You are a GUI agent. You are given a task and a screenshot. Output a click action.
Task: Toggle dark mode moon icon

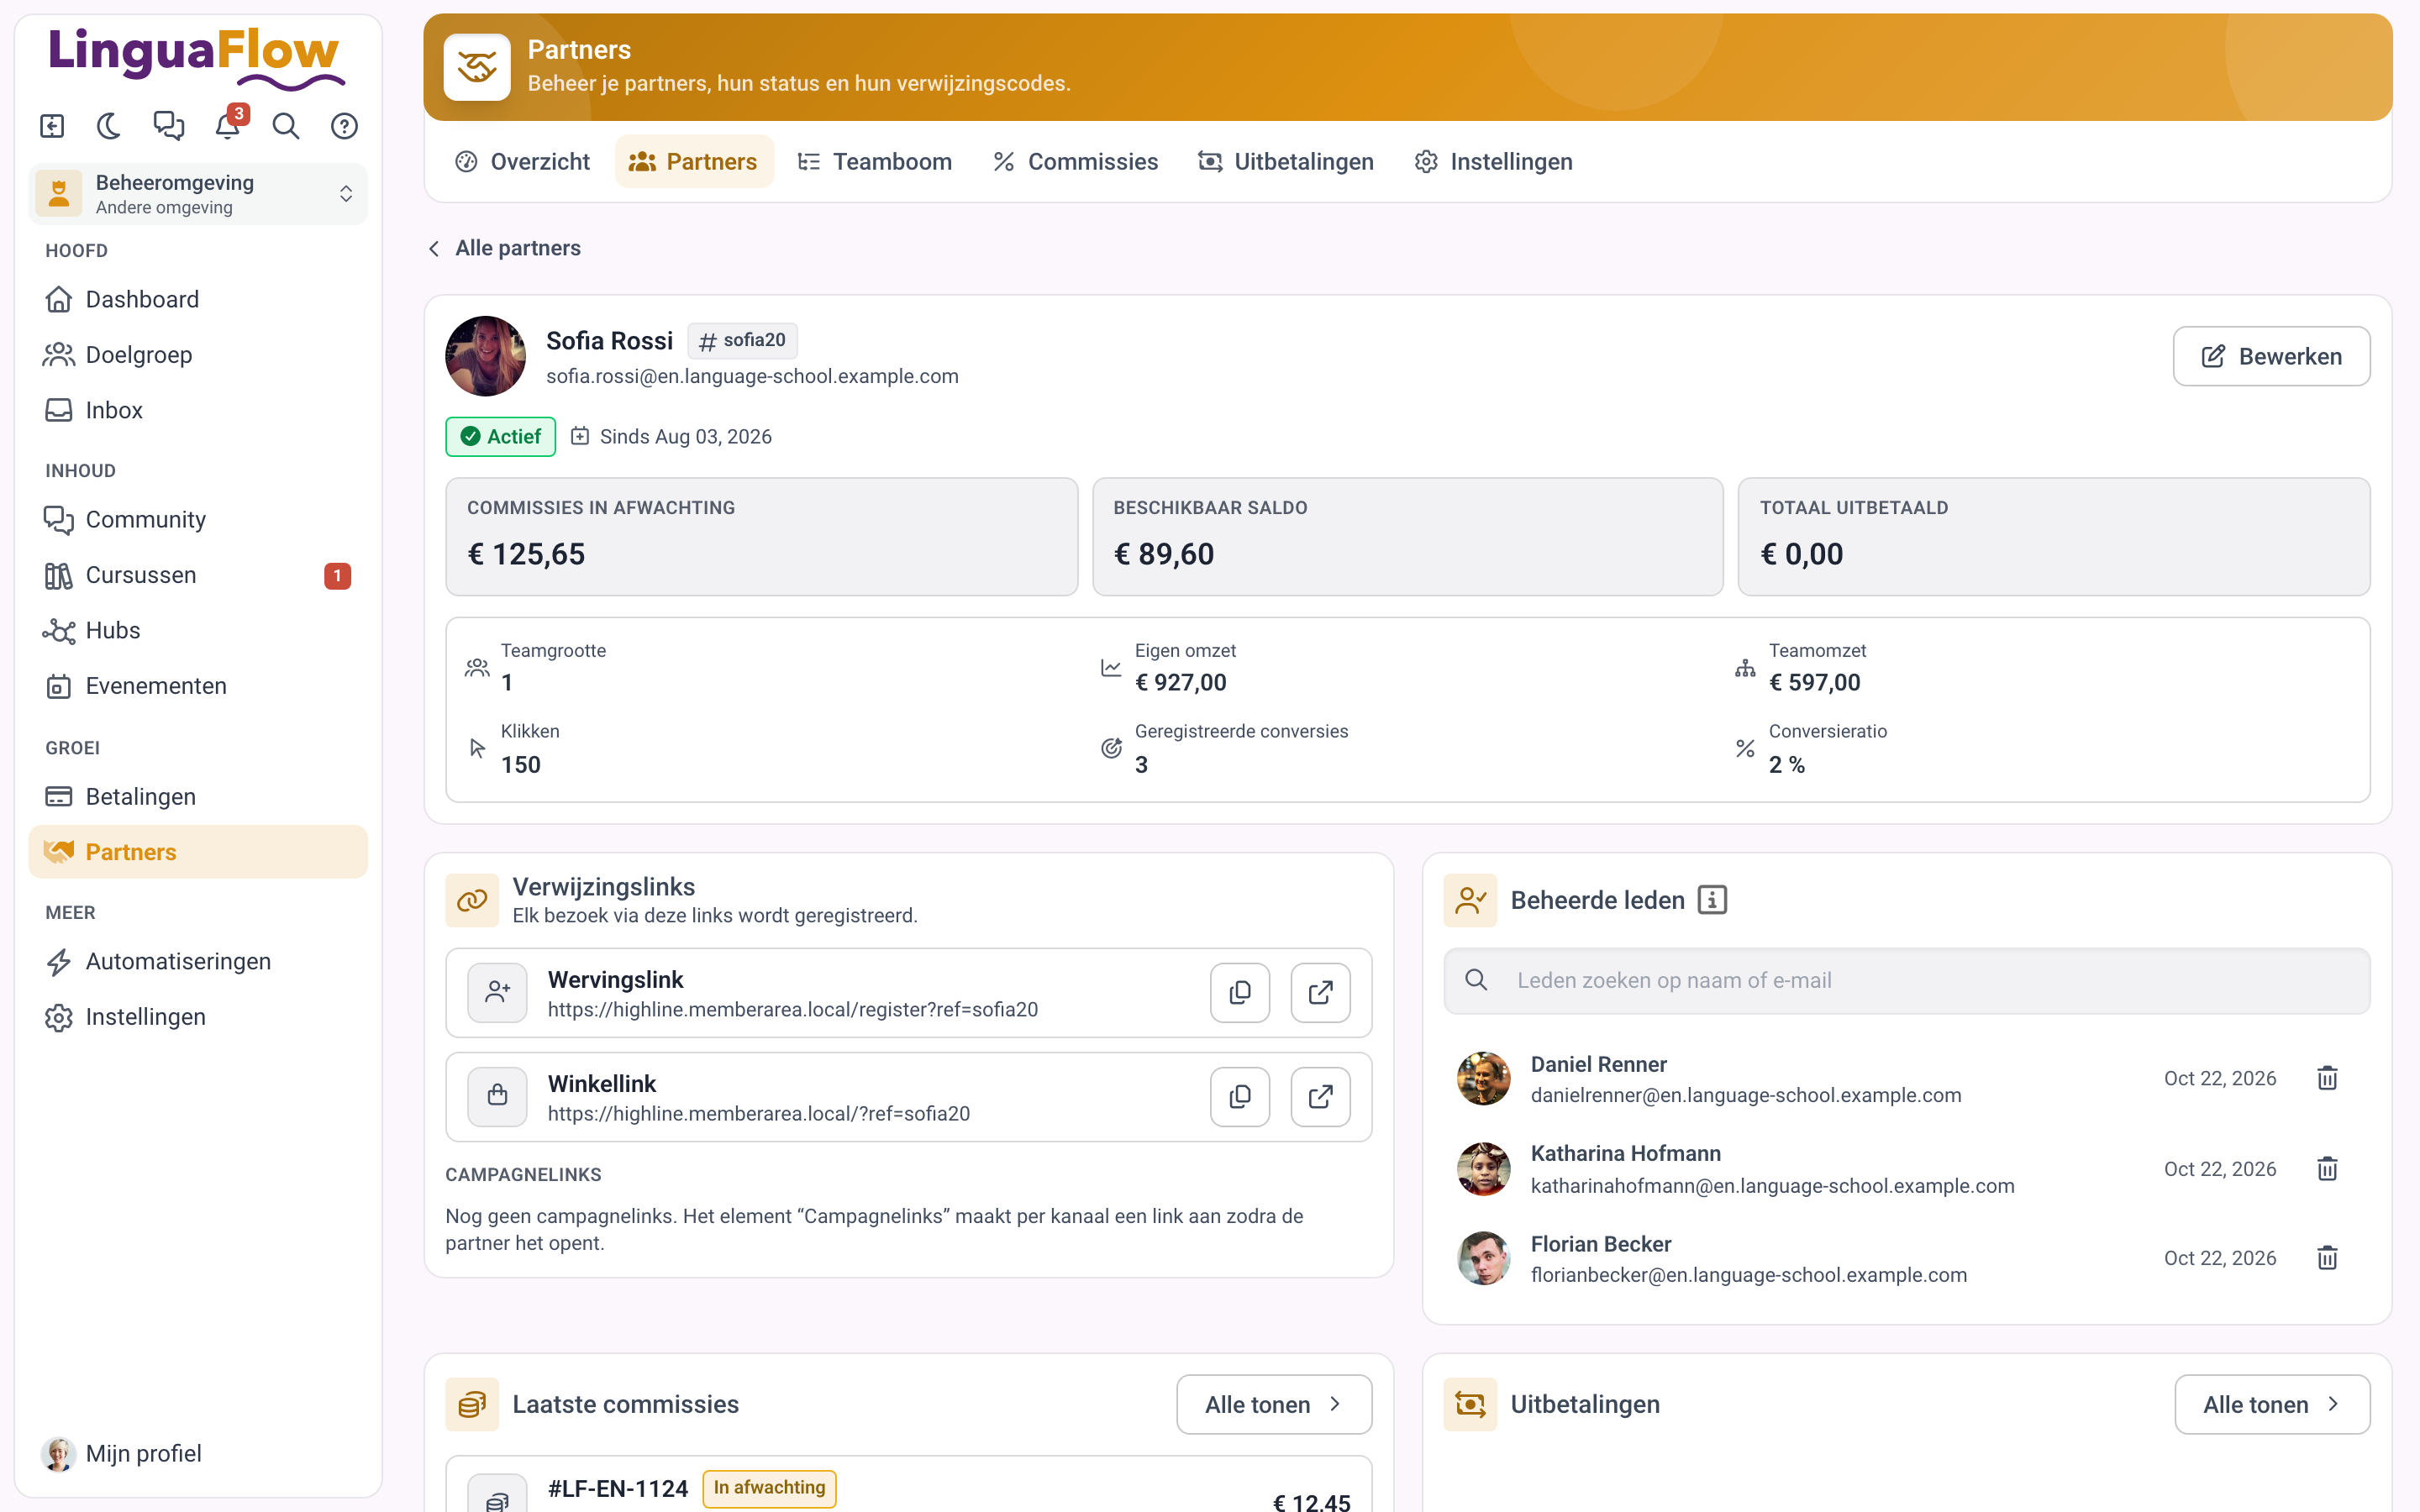(109, 126)
